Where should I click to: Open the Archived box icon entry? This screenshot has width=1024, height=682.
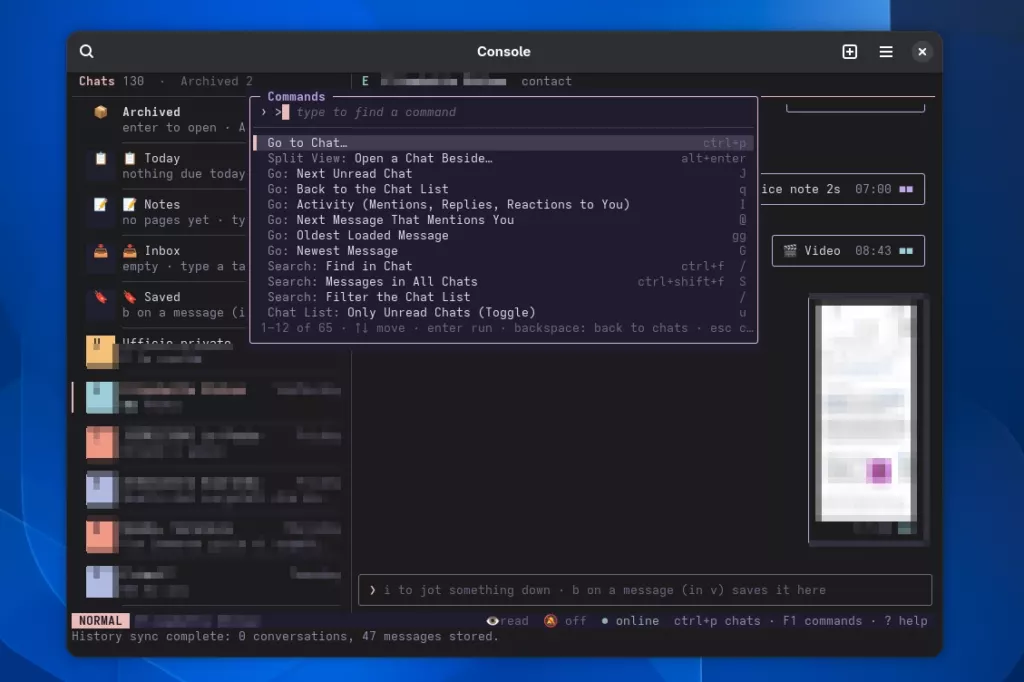coord(101,112)
